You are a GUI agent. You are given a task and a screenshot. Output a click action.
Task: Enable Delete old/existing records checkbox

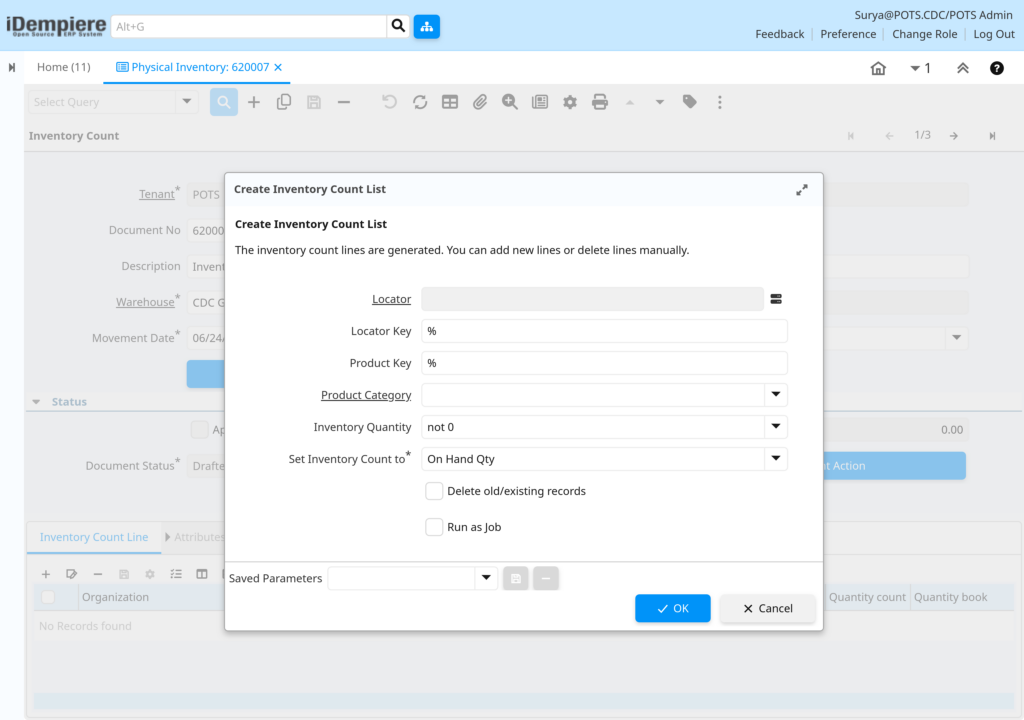tap(434, 491)
